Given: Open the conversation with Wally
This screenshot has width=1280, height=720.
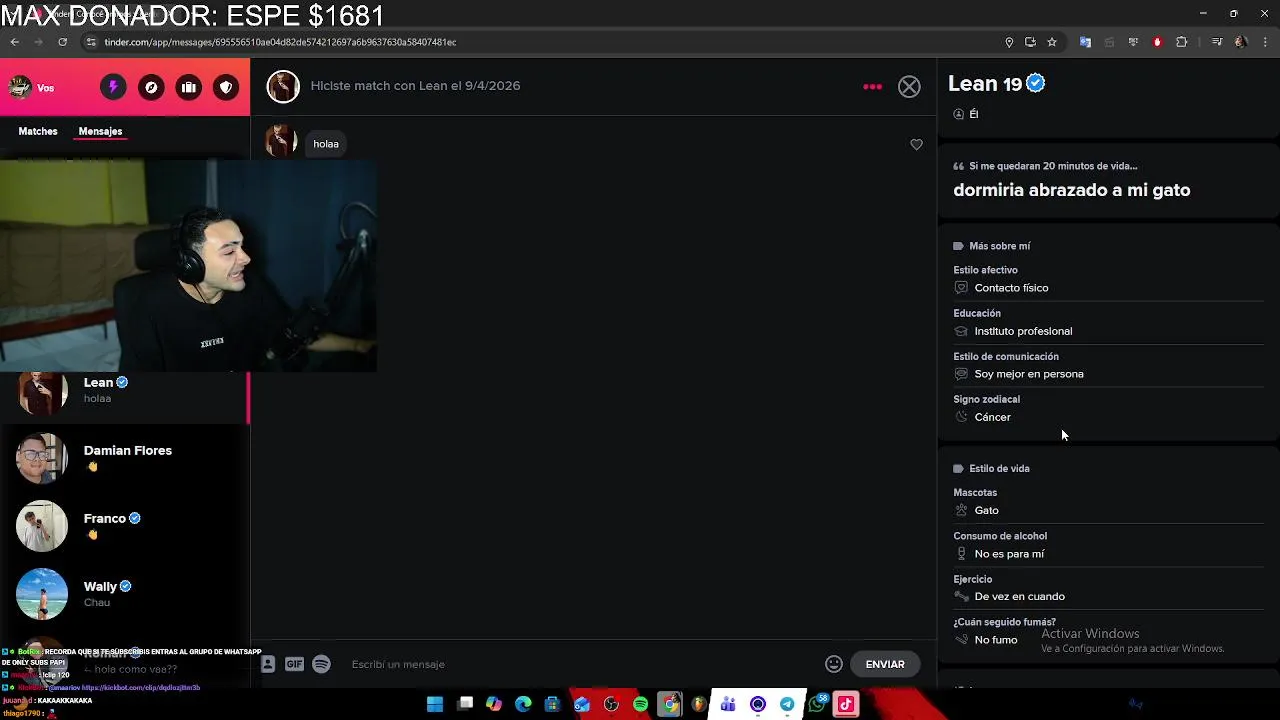Looking at the screenshot, I should point(125,594).
